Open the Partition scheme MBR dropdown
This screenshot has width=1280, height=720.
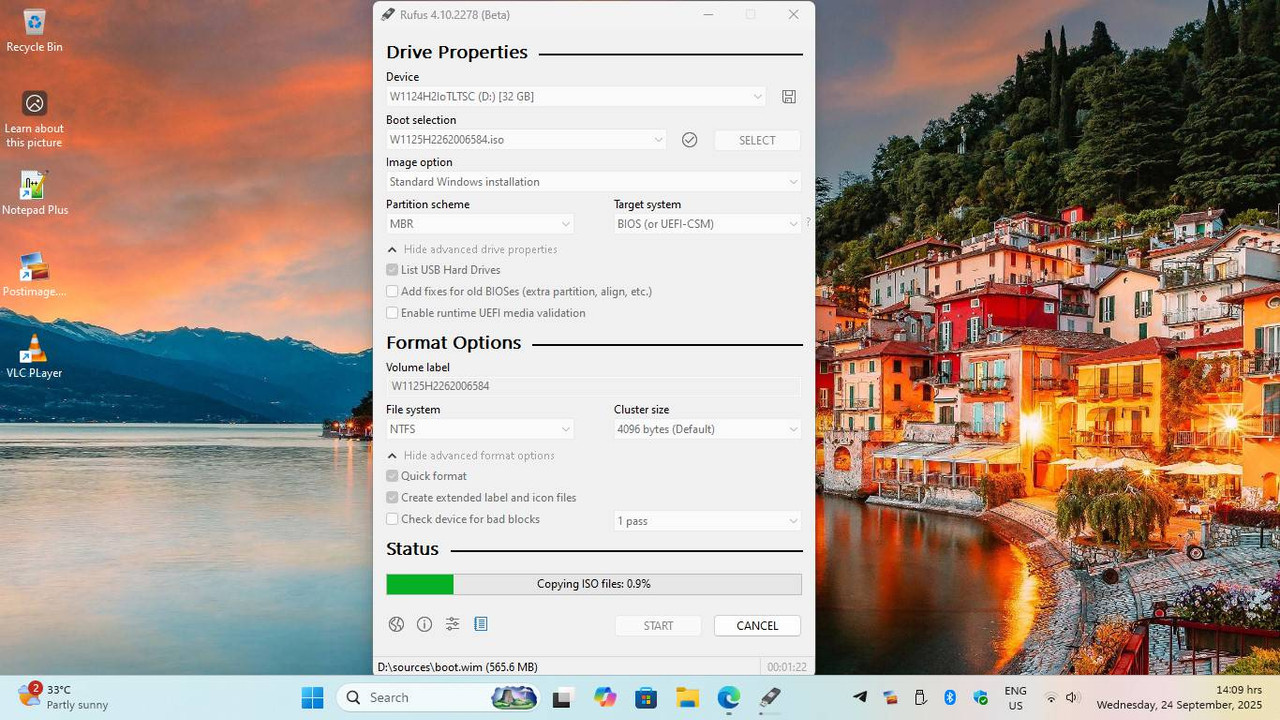pyautogui.click(x=480, y=224)
